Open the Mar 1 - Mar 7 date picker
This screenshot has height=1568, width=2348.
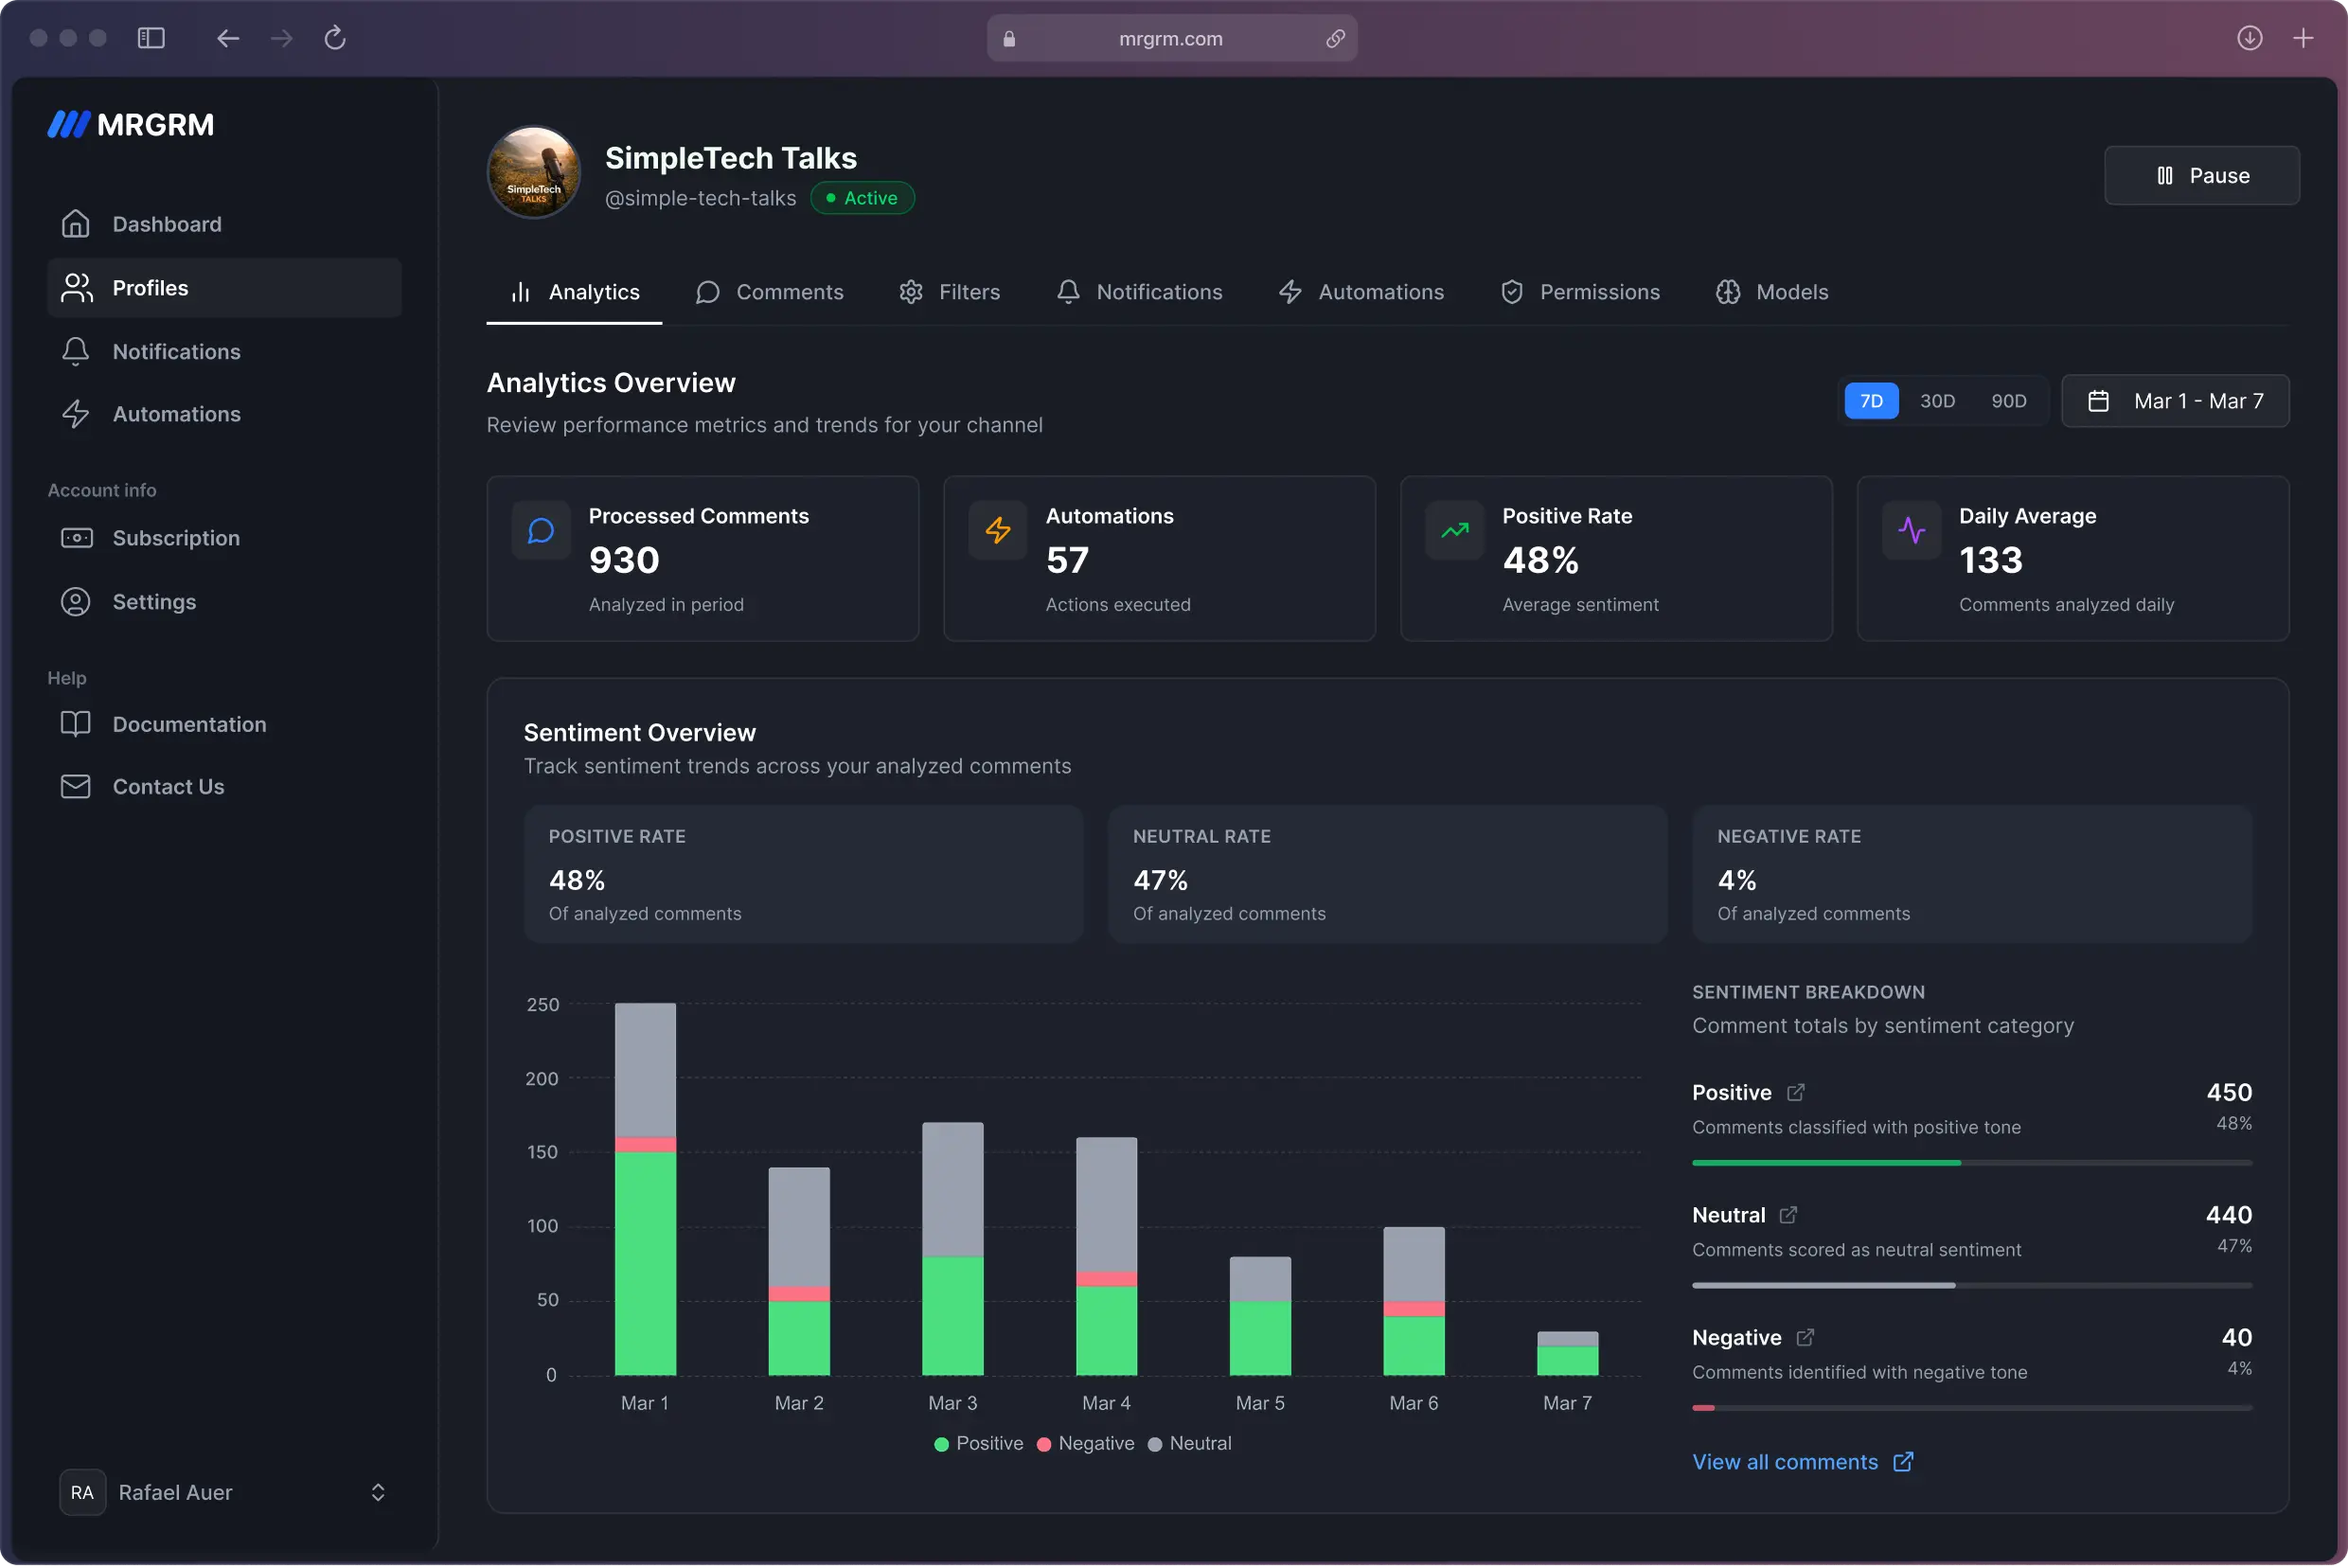2176,400
